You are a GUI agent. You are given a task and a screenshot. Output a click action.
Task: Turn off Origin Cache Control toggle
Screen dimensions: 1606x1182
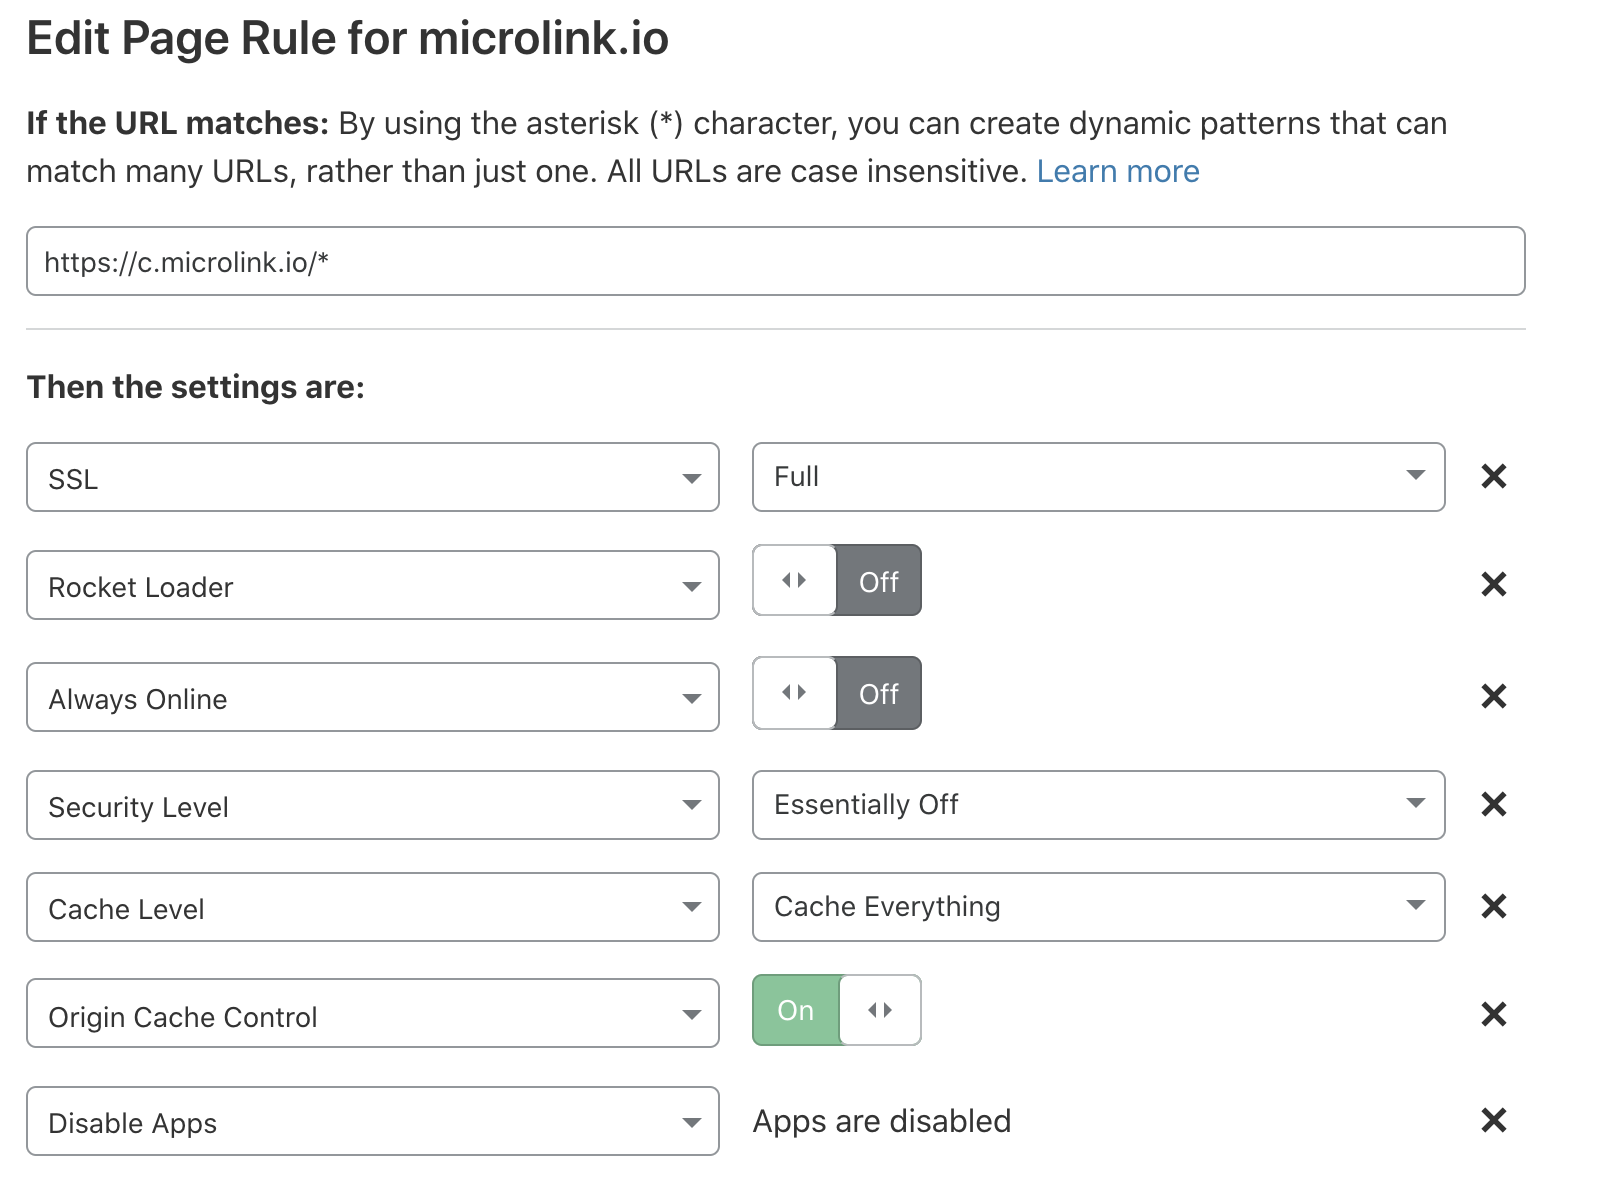(836, 1010)
